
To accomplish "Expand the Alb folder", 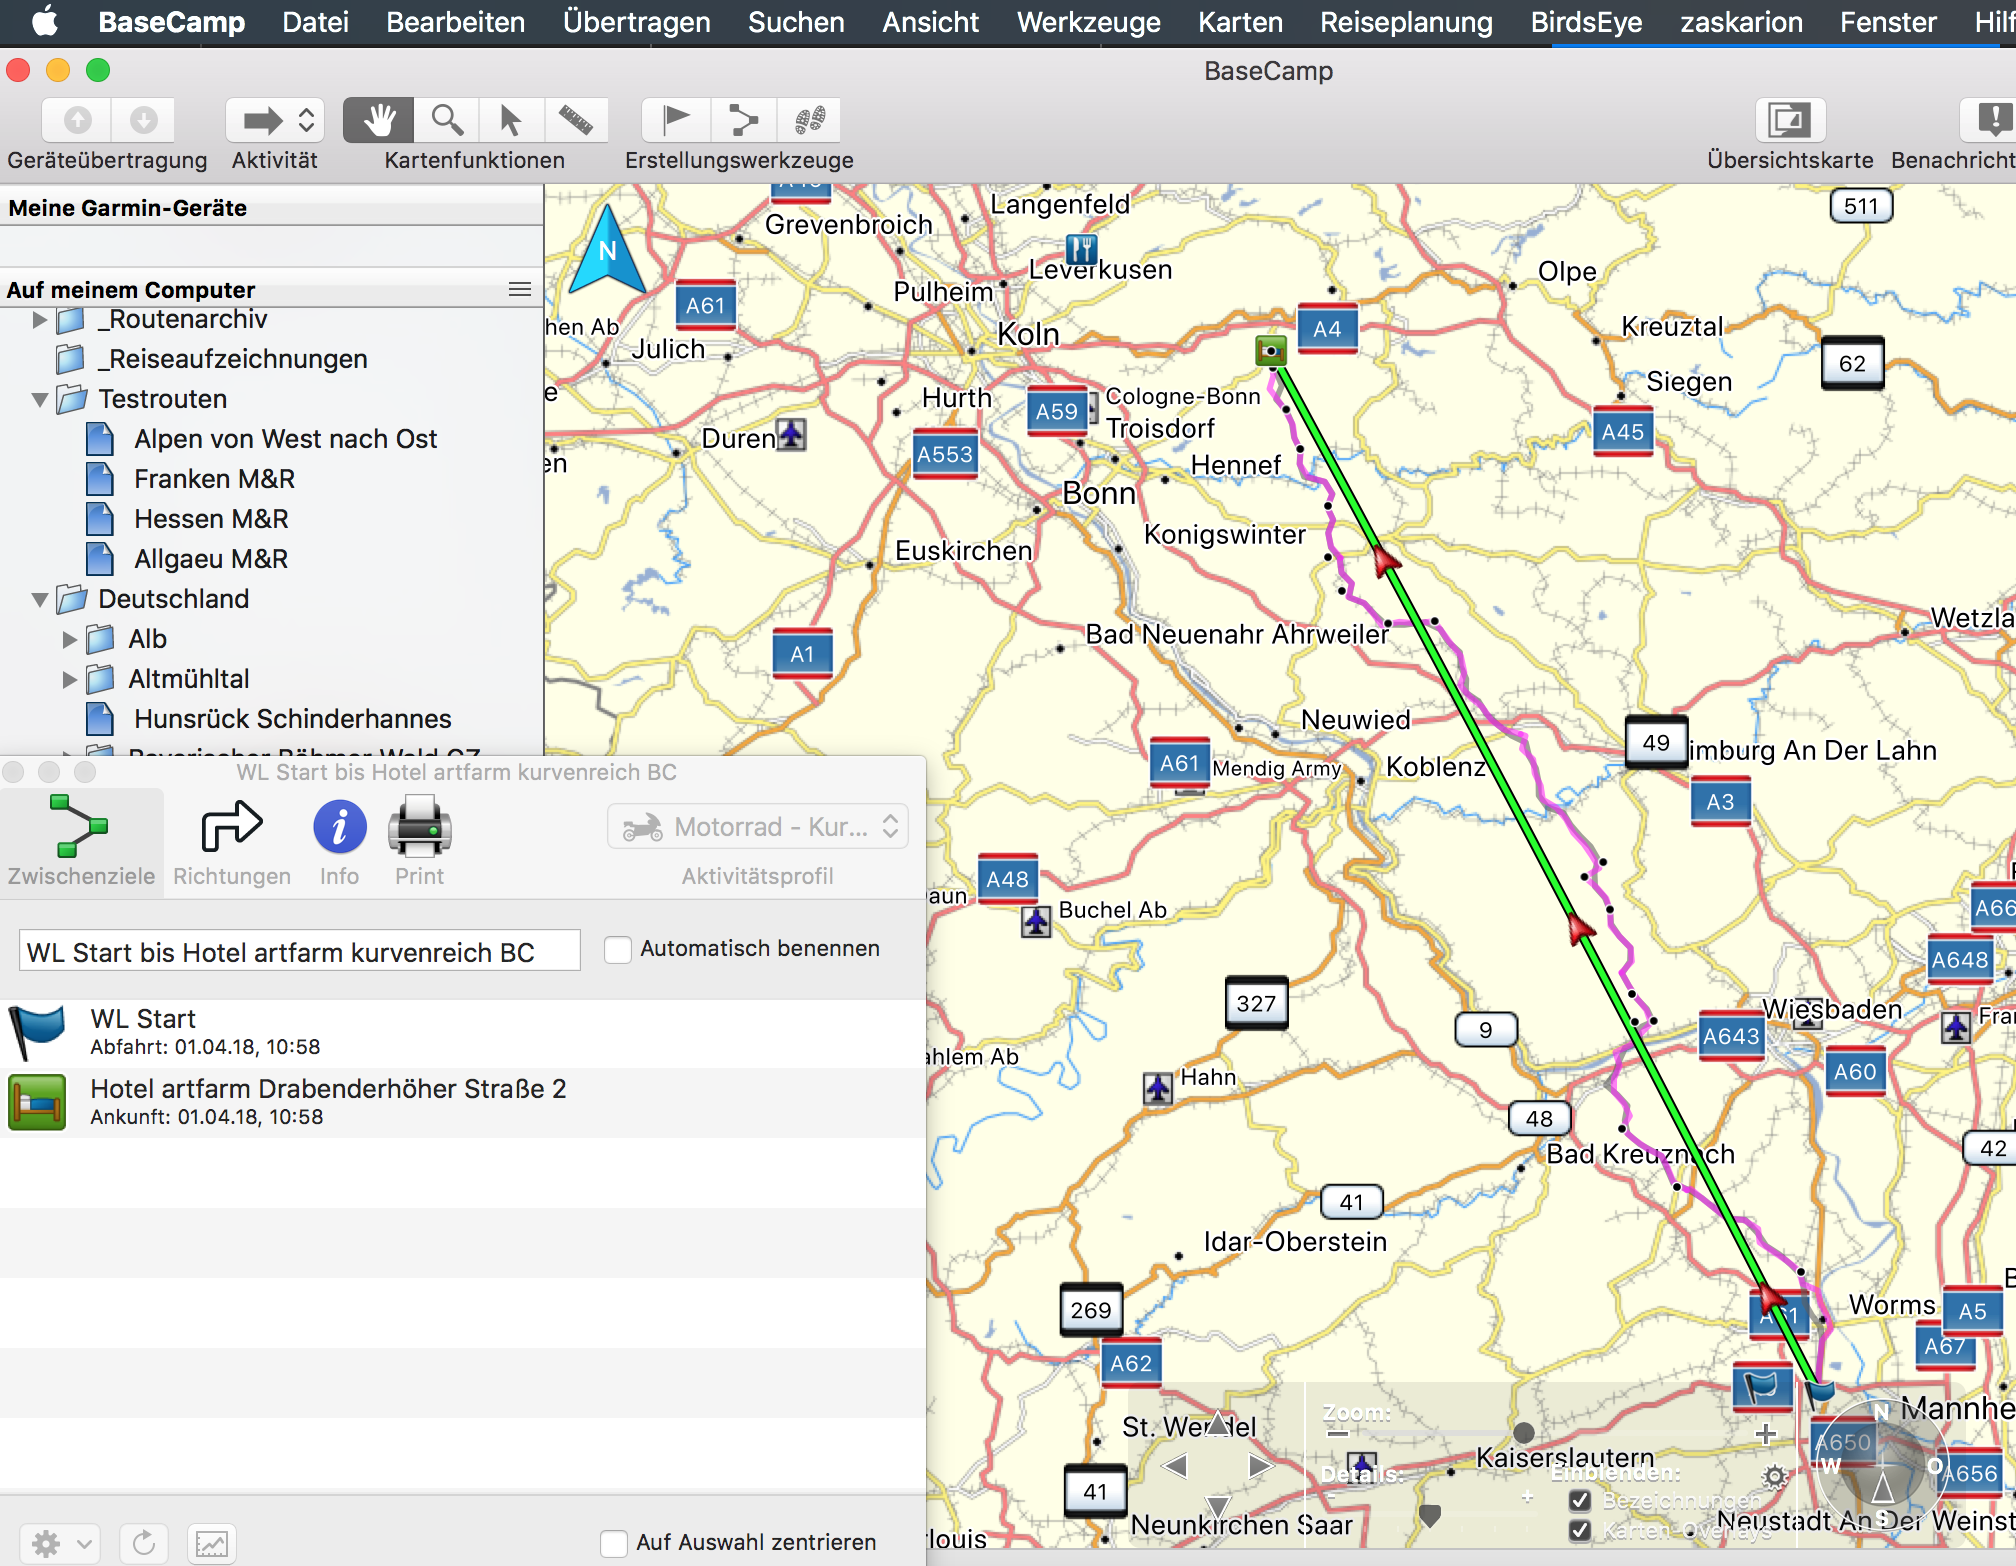I will 70,639.
